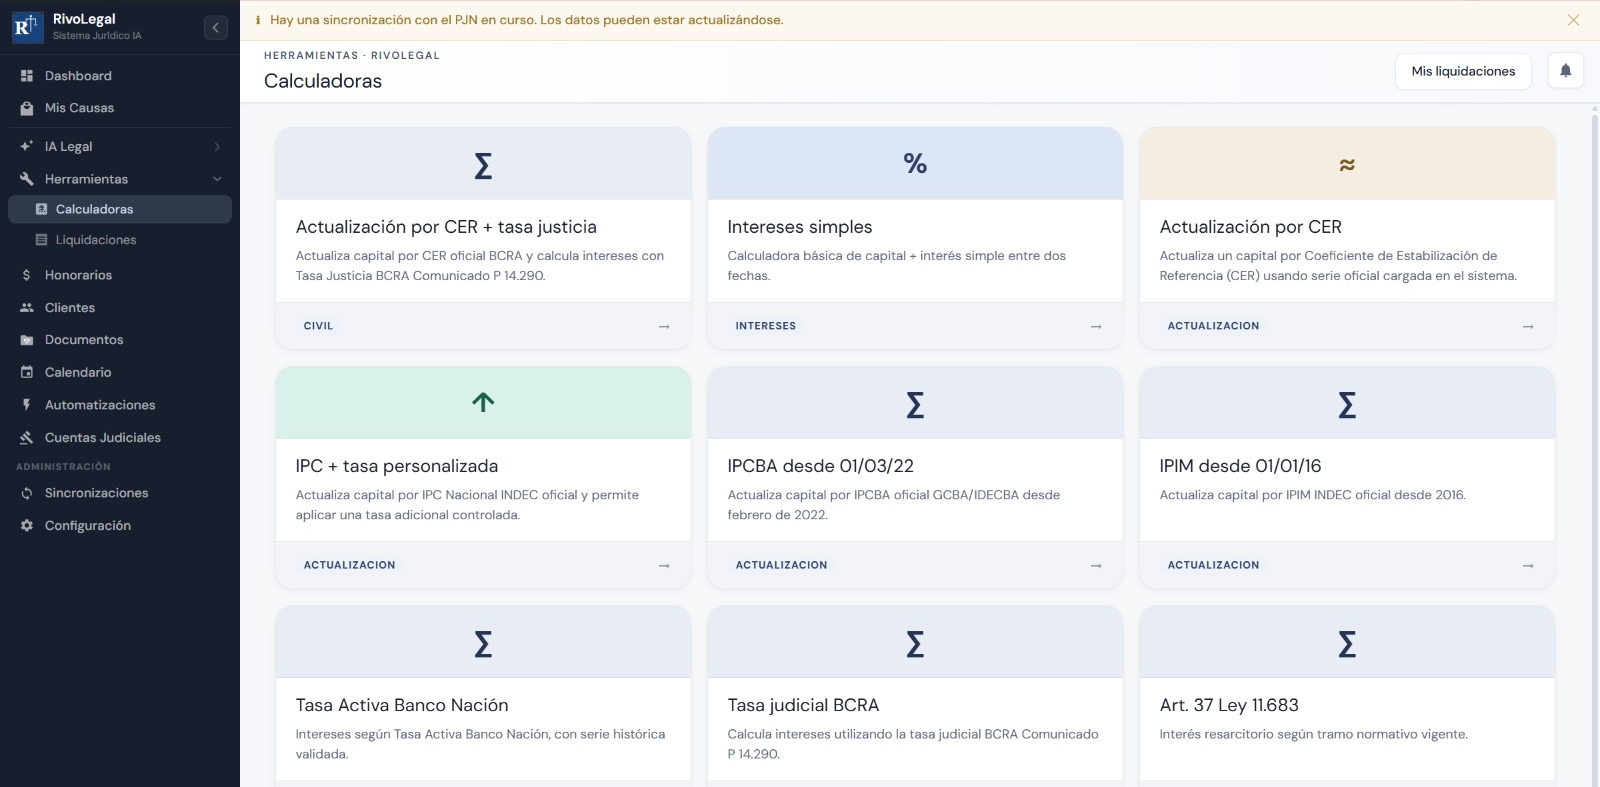Click the RivoLegal logo icon
The image size is (1600, 787).
coord(27,27)
